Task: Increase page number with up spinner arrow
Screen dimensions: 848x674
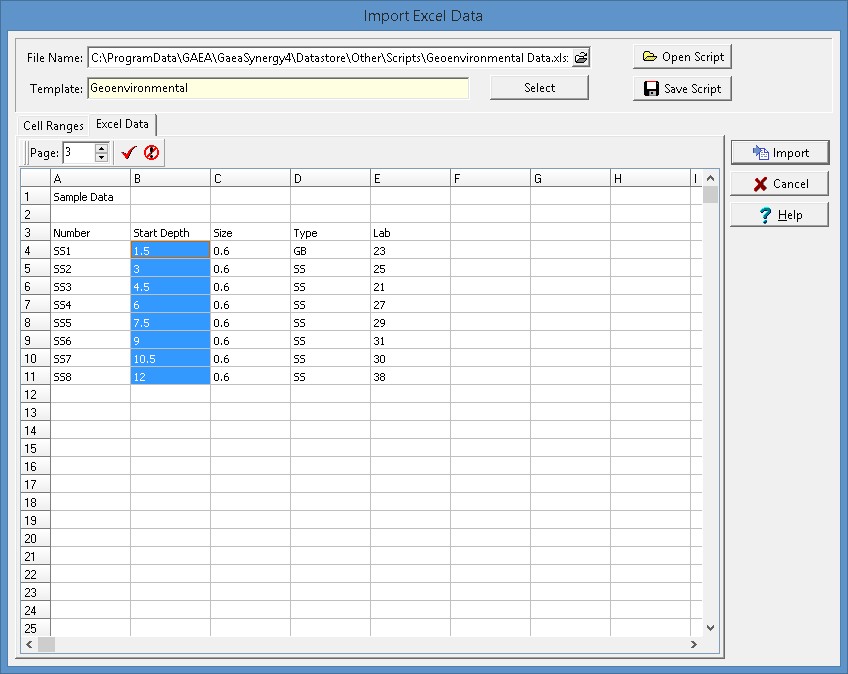Action: click(101, 148)
